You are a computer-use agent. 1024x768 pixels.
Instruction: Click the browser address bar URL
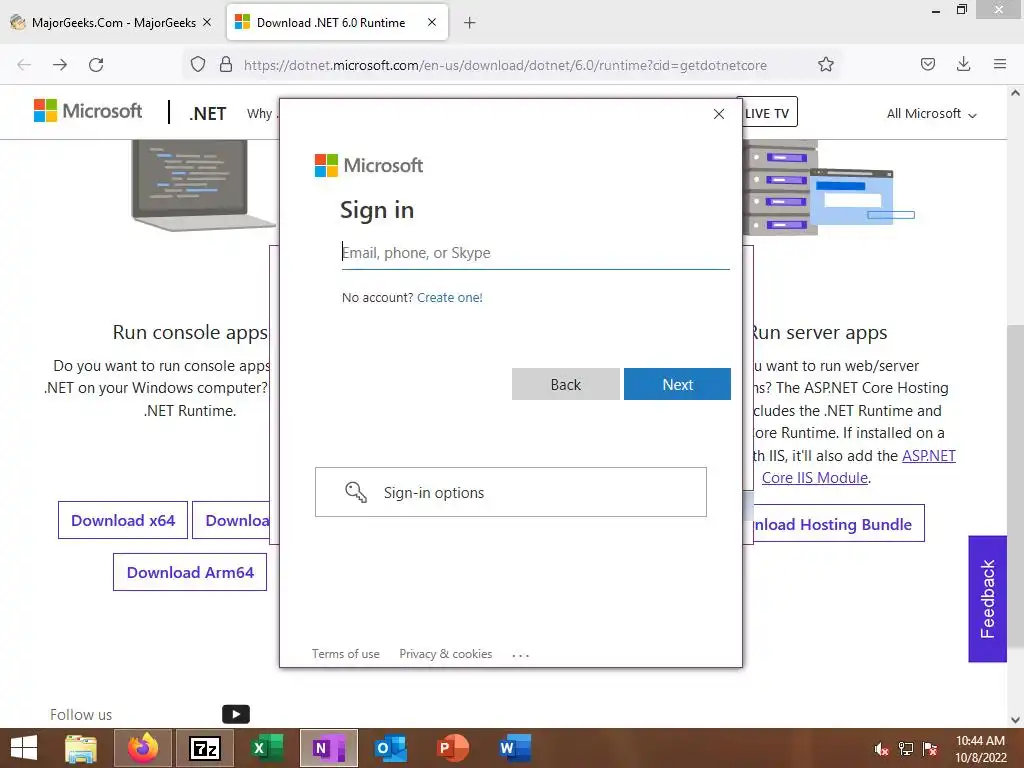pos(505,65)
